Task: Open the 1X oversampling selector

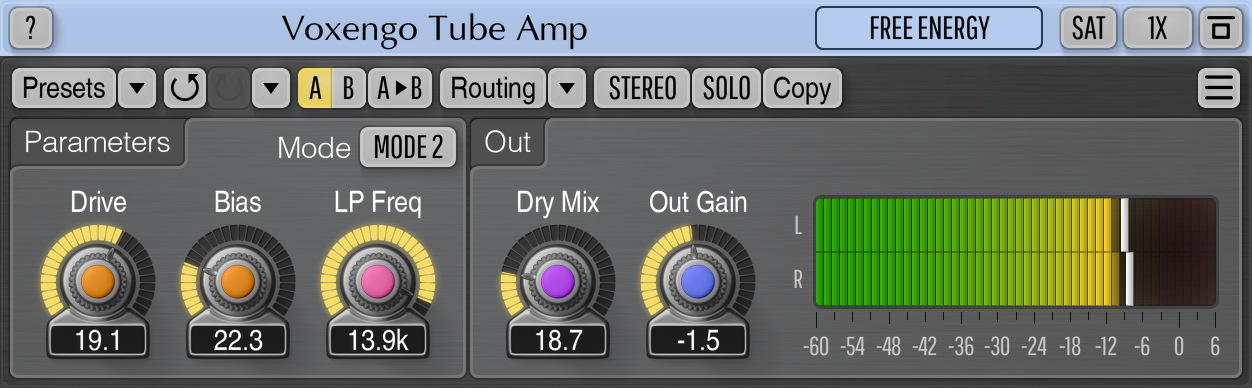Action: point(1157,28)
